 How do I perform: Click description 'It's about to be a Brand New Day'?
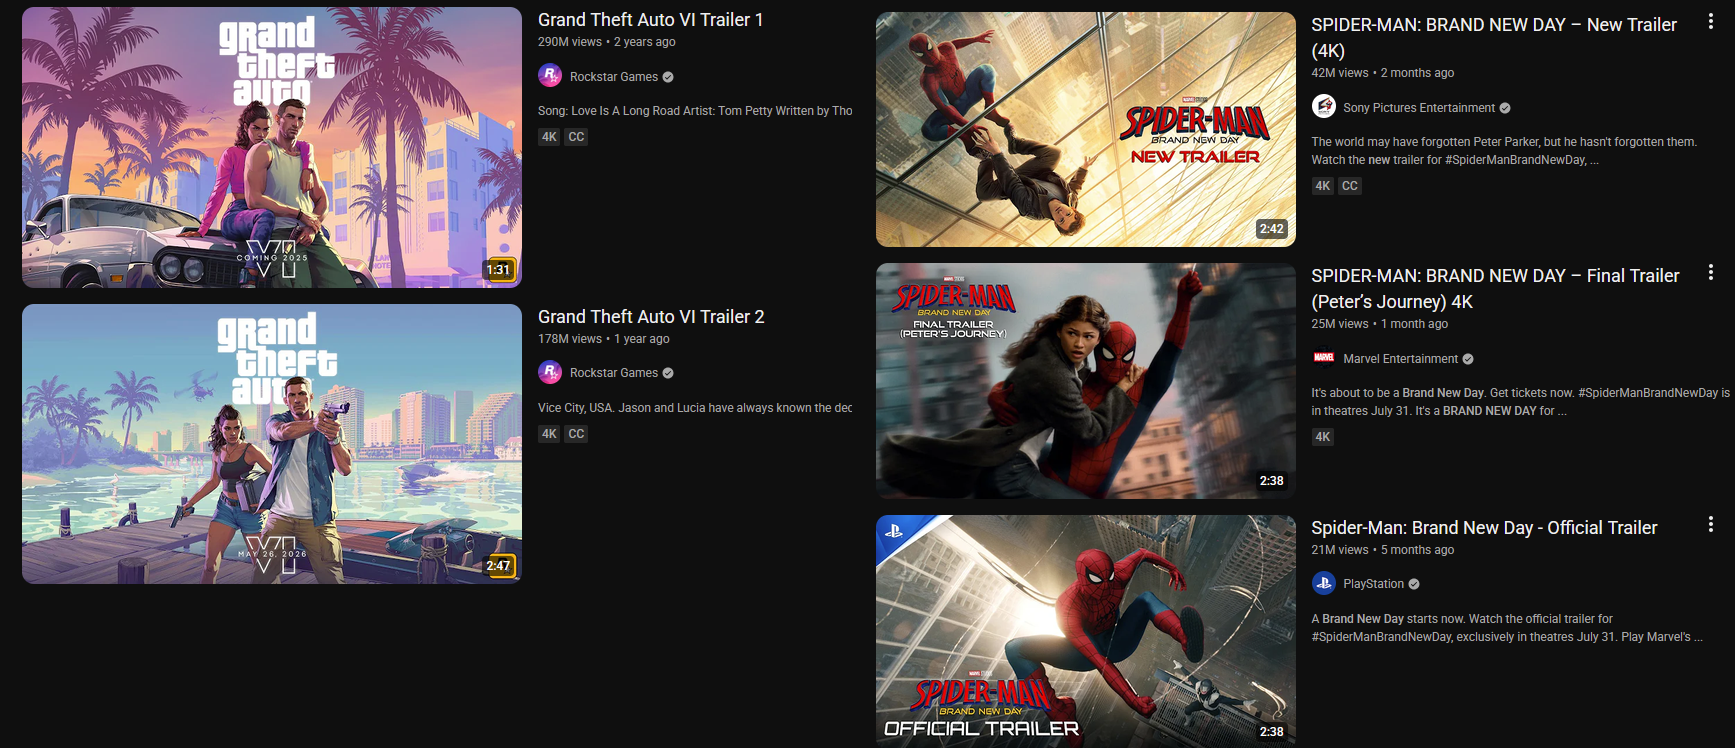pos(1521,402)
